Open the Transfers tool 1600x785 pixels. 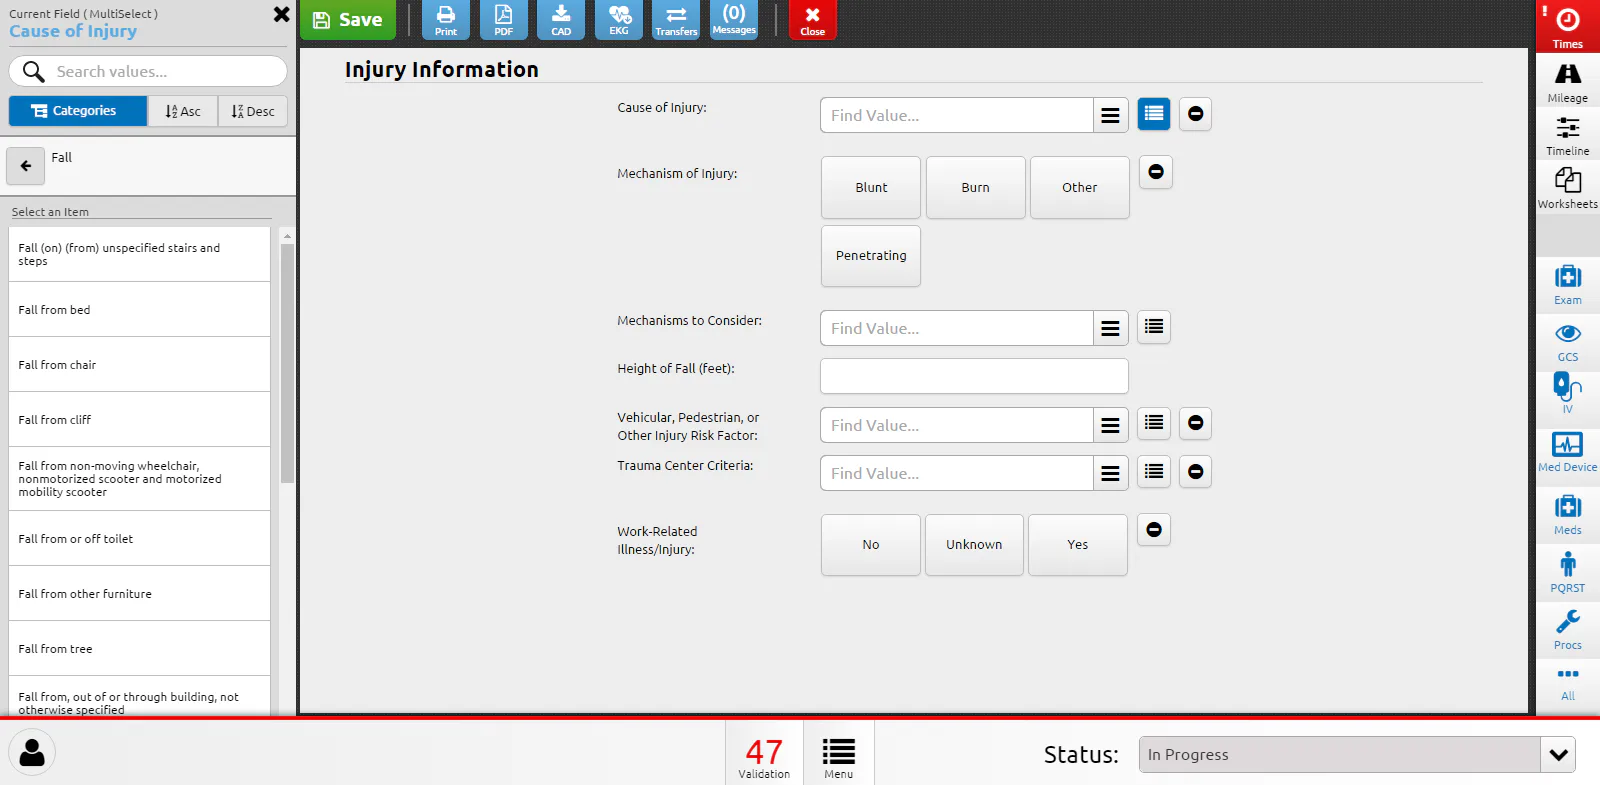click(x=676, y=20)
